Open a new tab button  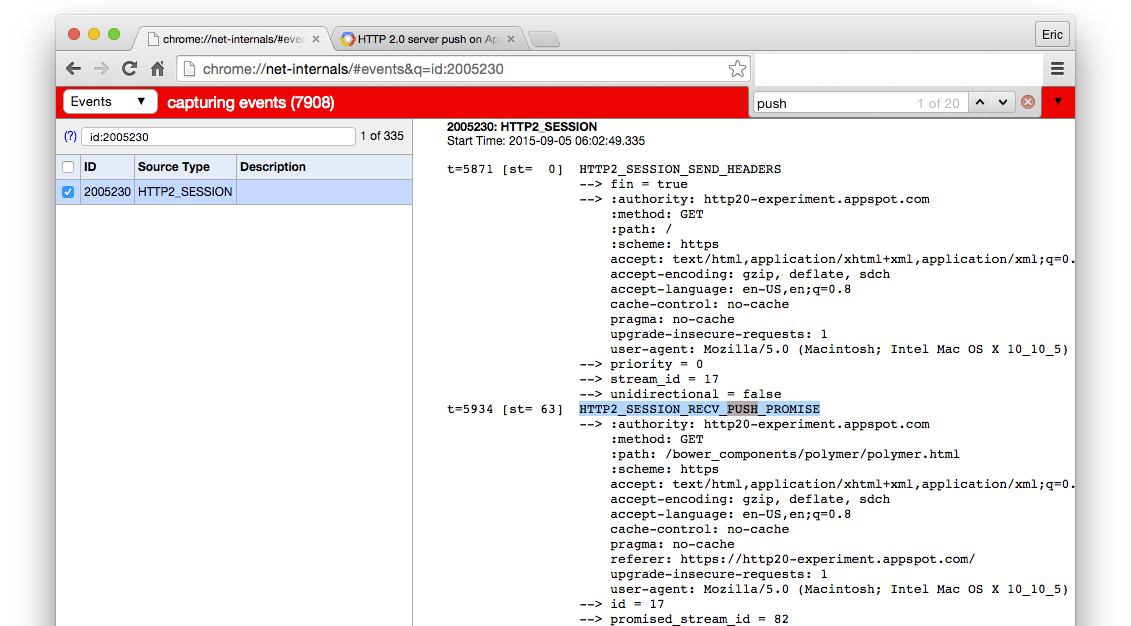pos(544,39)
